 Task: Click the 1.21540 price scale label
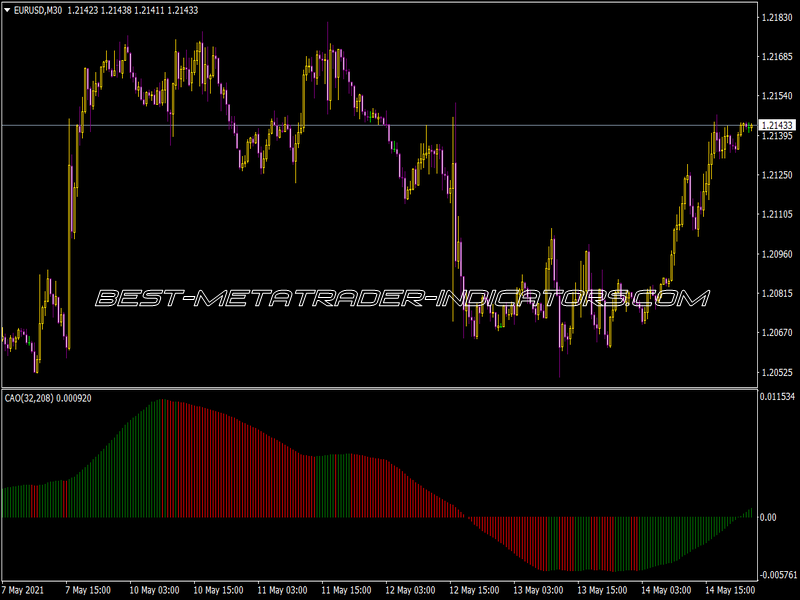pyautogui.click(x=777, y=96)
